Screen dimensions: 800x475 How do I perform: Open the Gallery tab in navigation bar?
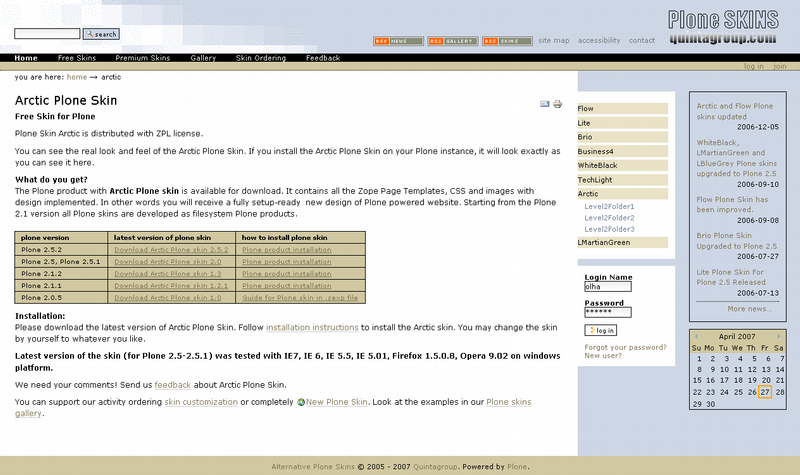[x=203, y=58]
